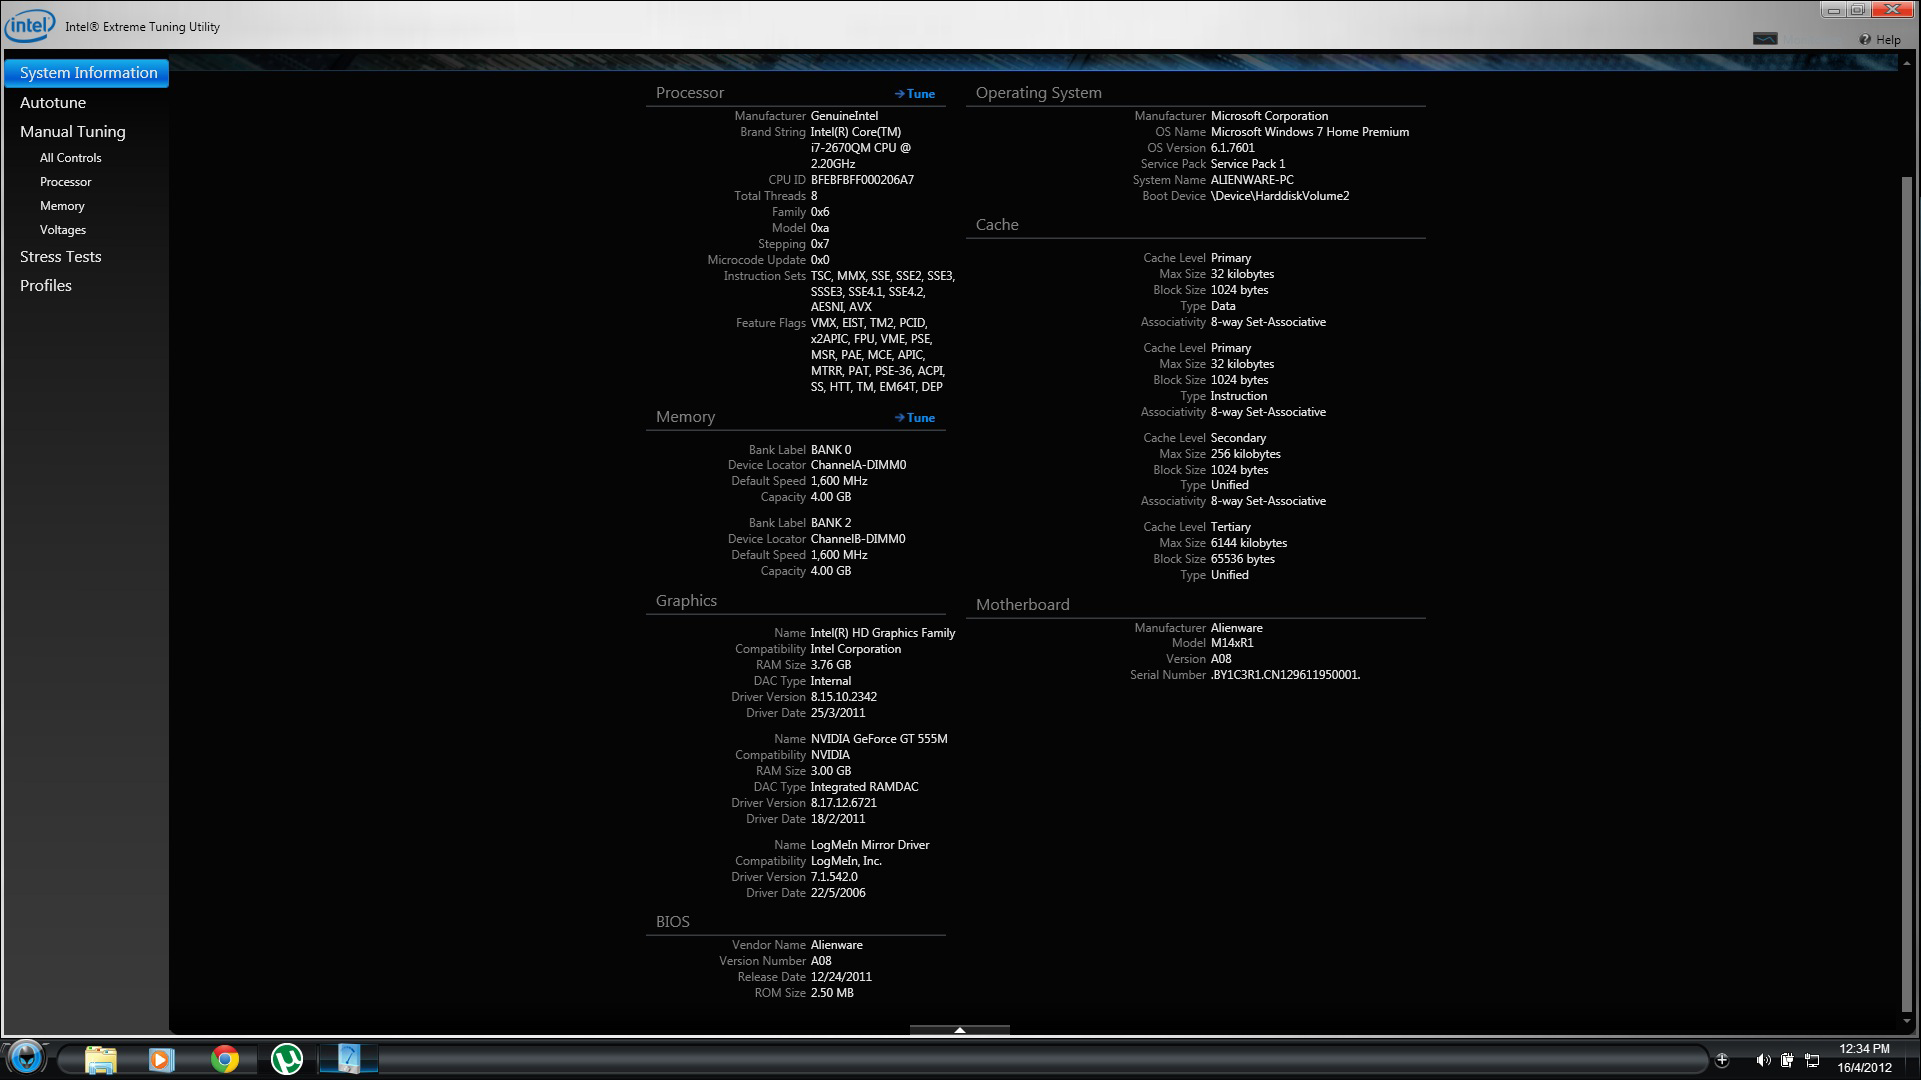Open the Alienware Start orb

[26, 1058]
